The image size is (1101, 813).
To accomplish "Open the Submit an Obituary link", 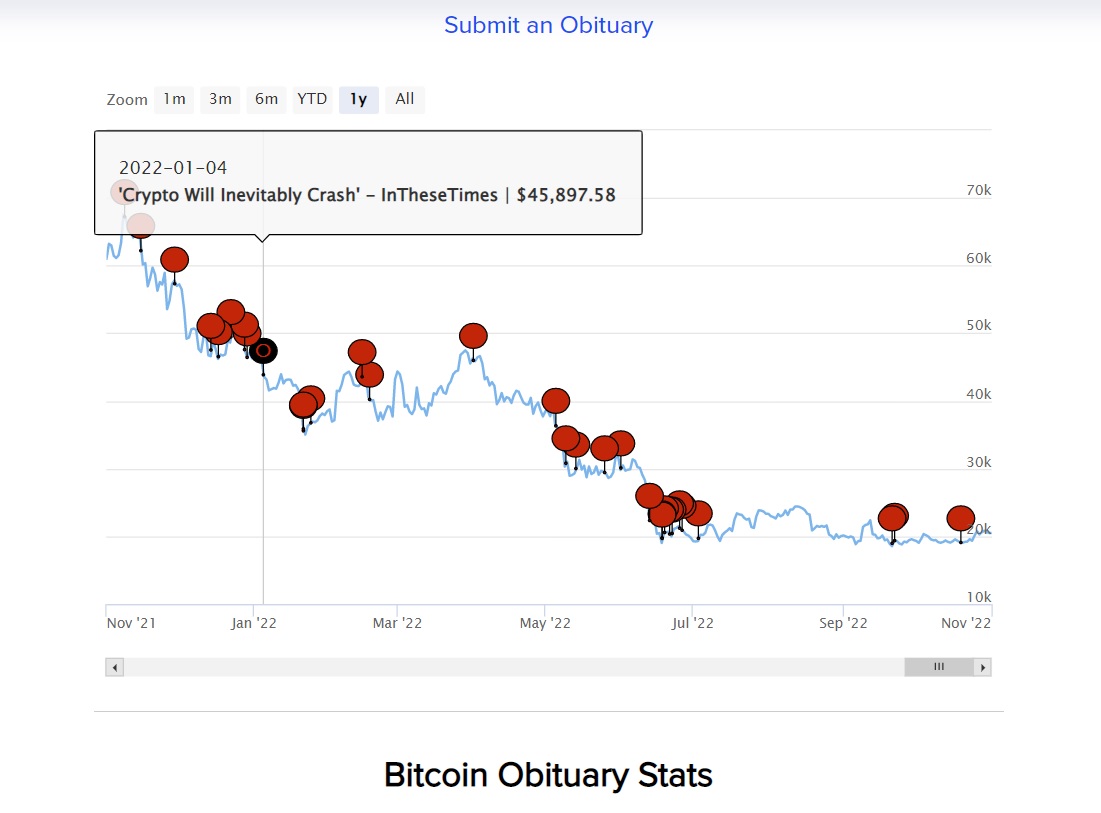I will [x=548, y=25].
